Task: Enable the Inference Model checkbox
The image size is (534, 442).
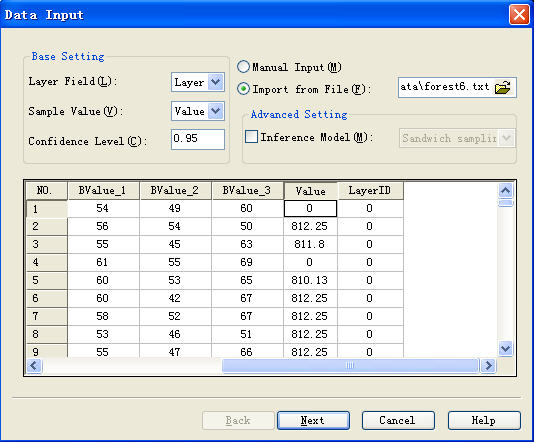Action: (251, 137)
